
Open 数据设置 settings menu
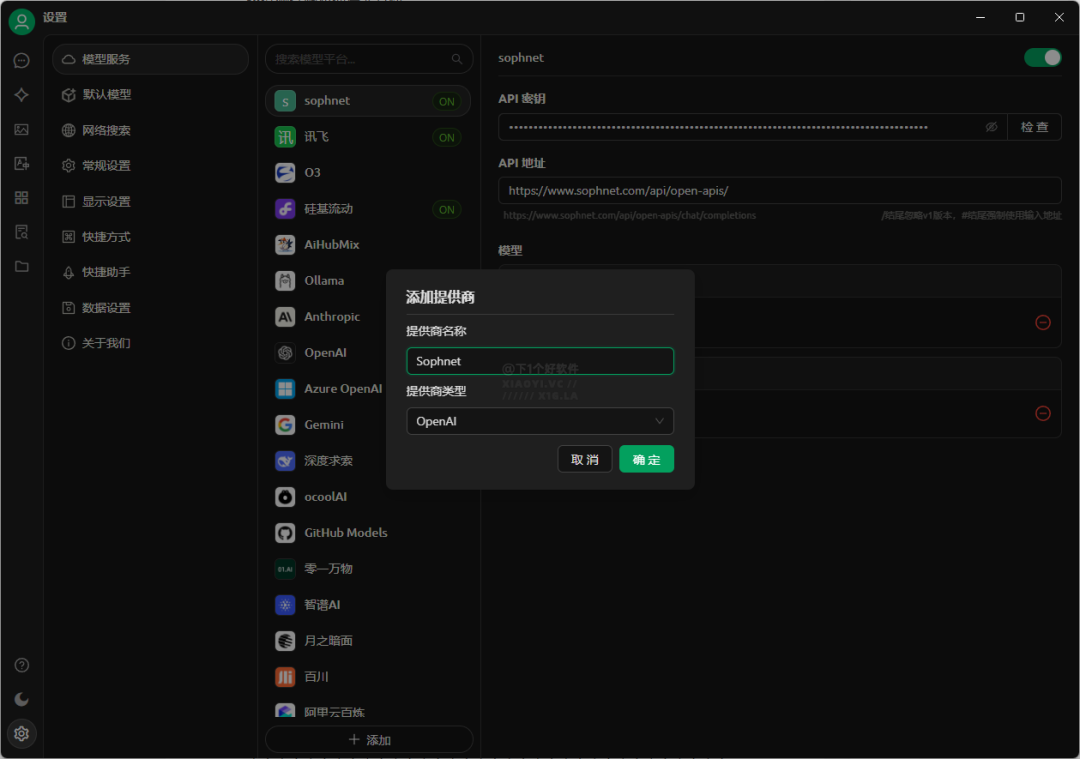(x=150, y=308)
